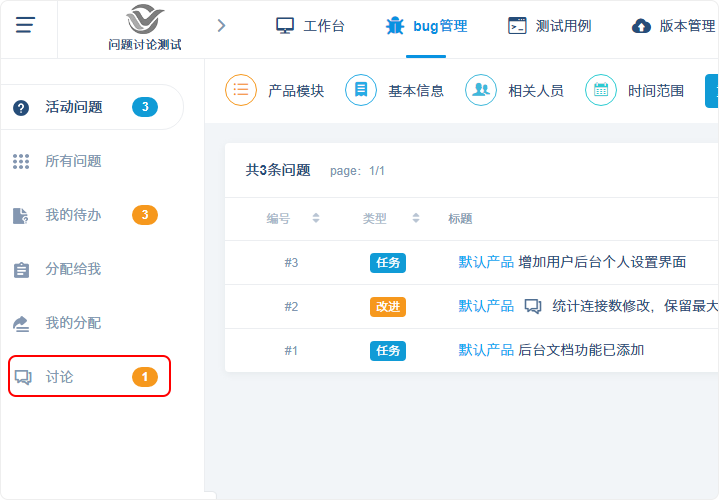Open 我的分配 in the sidebar
This screenshot has height=500, width=720.
point(73,323)
